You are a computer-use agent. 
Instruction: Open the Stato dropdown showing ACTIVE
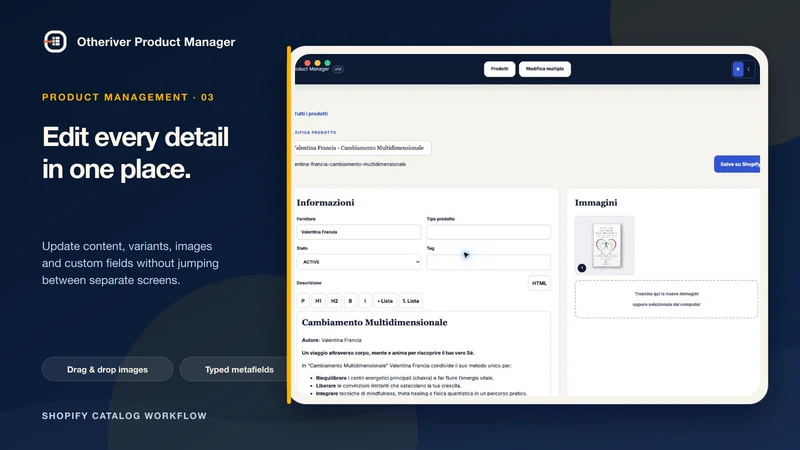[x=358, y=262]
